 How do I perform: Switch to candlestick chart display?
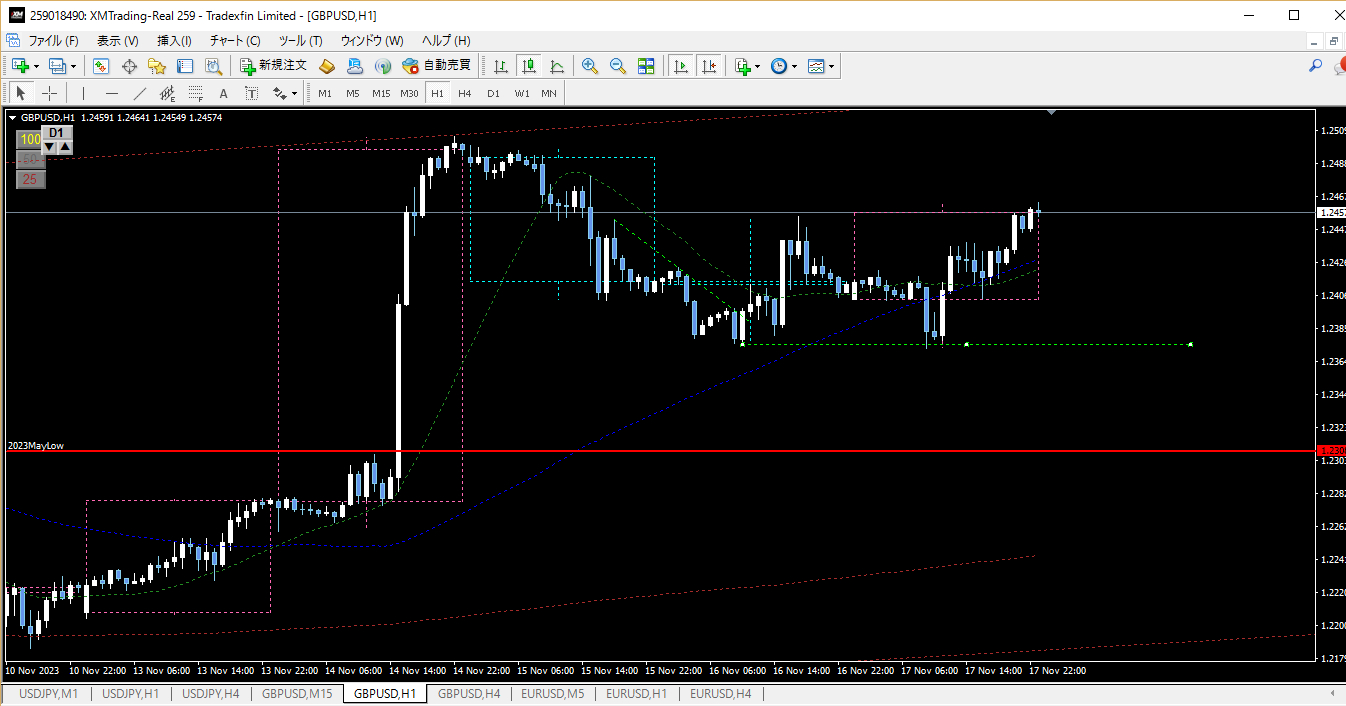529,66
